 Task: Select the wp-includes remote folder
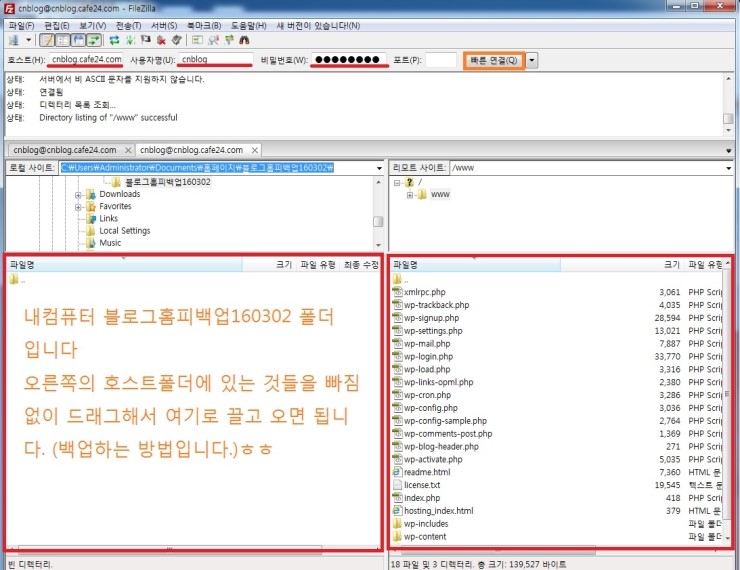[x=426, y=524]
